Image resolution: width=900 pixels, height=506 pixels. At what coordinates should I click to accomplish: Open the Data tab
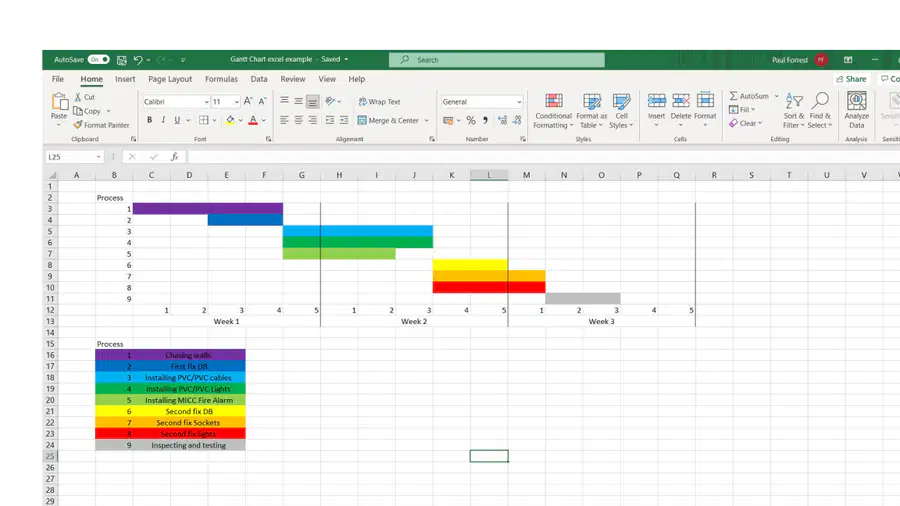point(259,79)
